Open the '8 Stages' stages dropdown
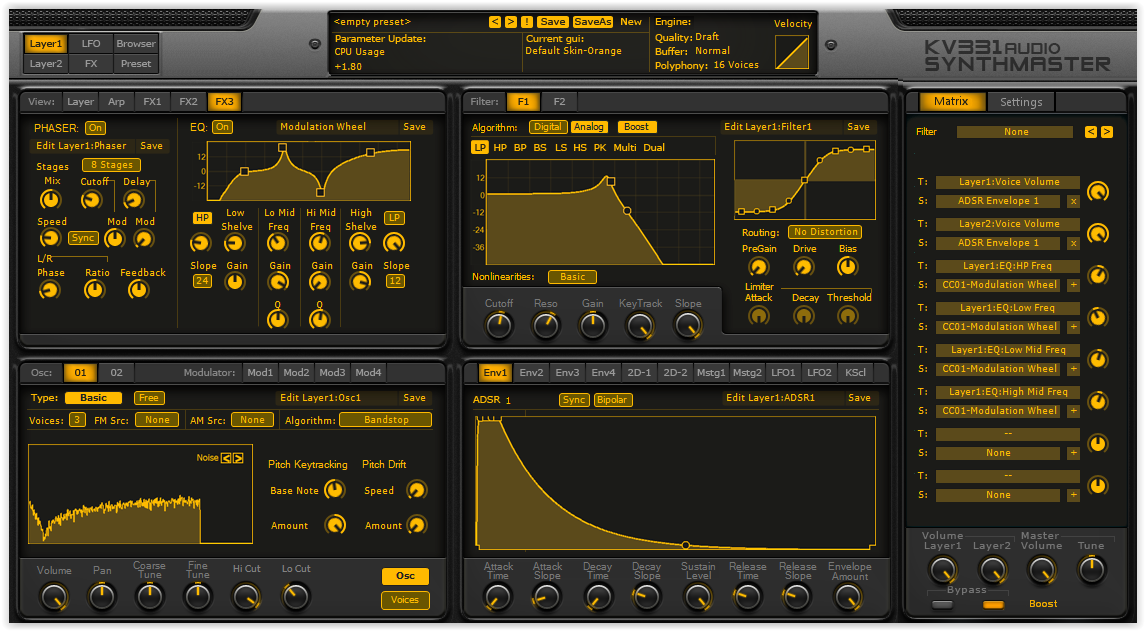 point(110,164)
